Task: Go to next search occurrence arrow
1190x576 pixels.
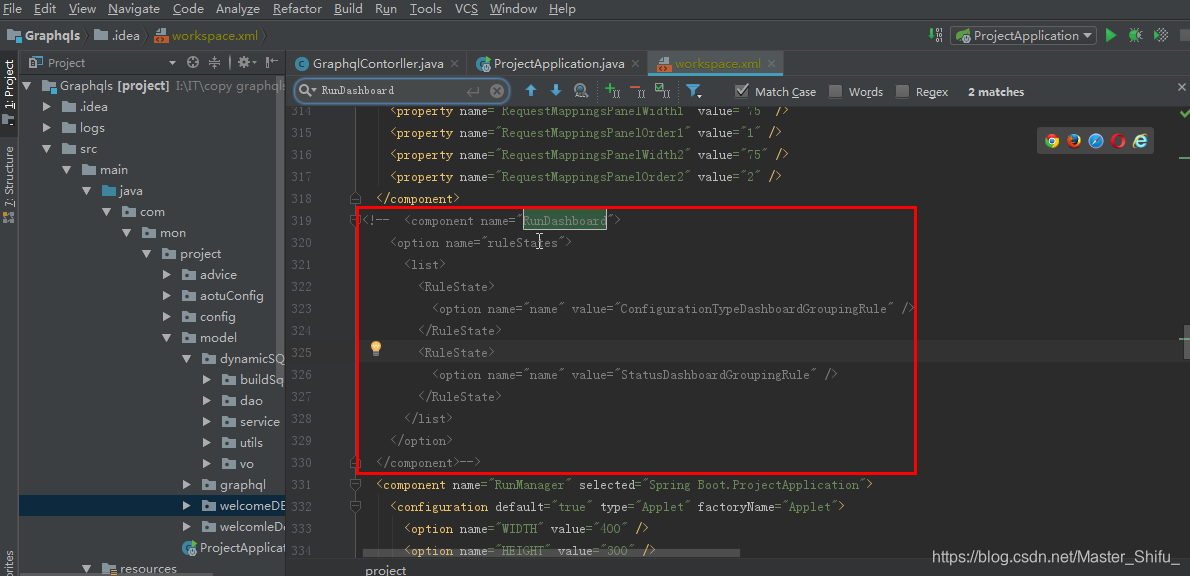Action: point(556,91)
